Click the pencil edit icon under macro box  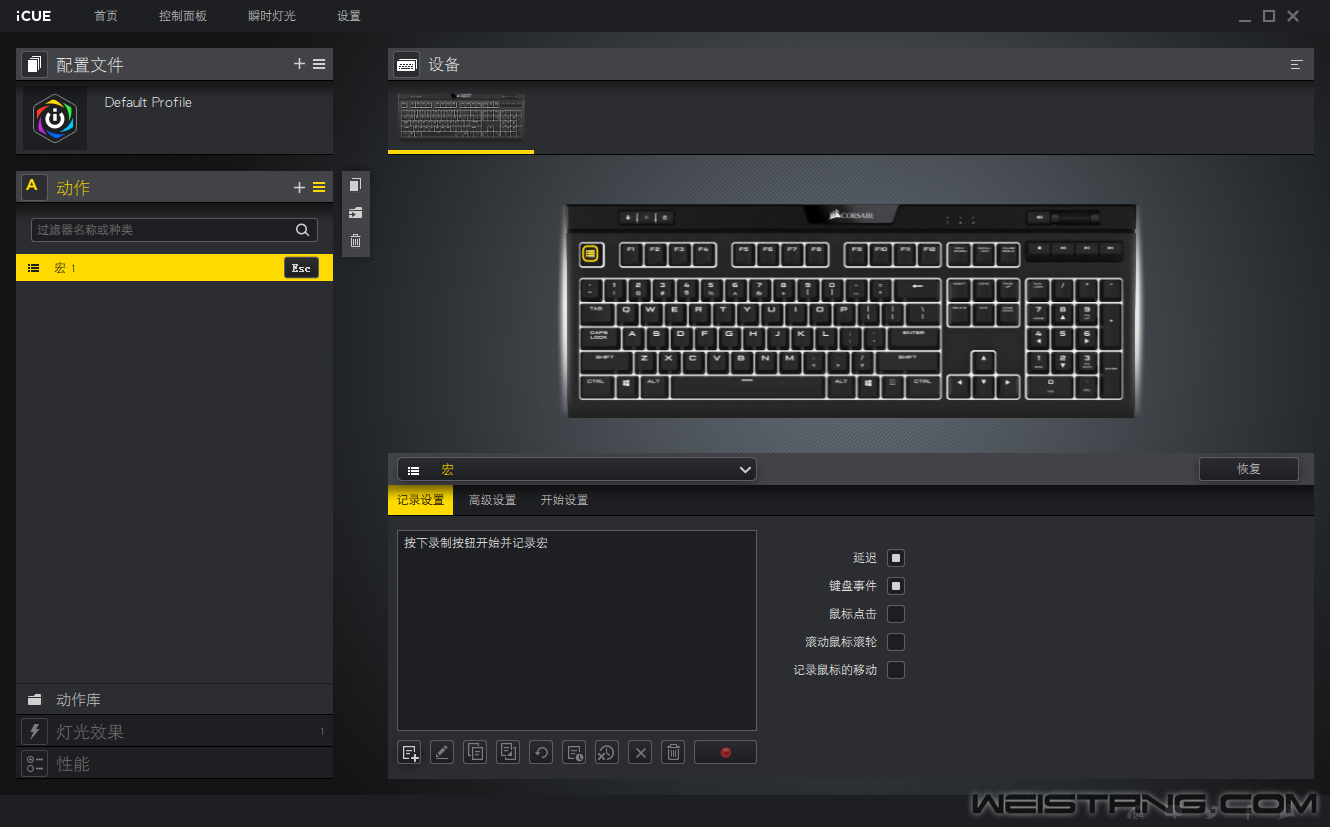point(442,752)
